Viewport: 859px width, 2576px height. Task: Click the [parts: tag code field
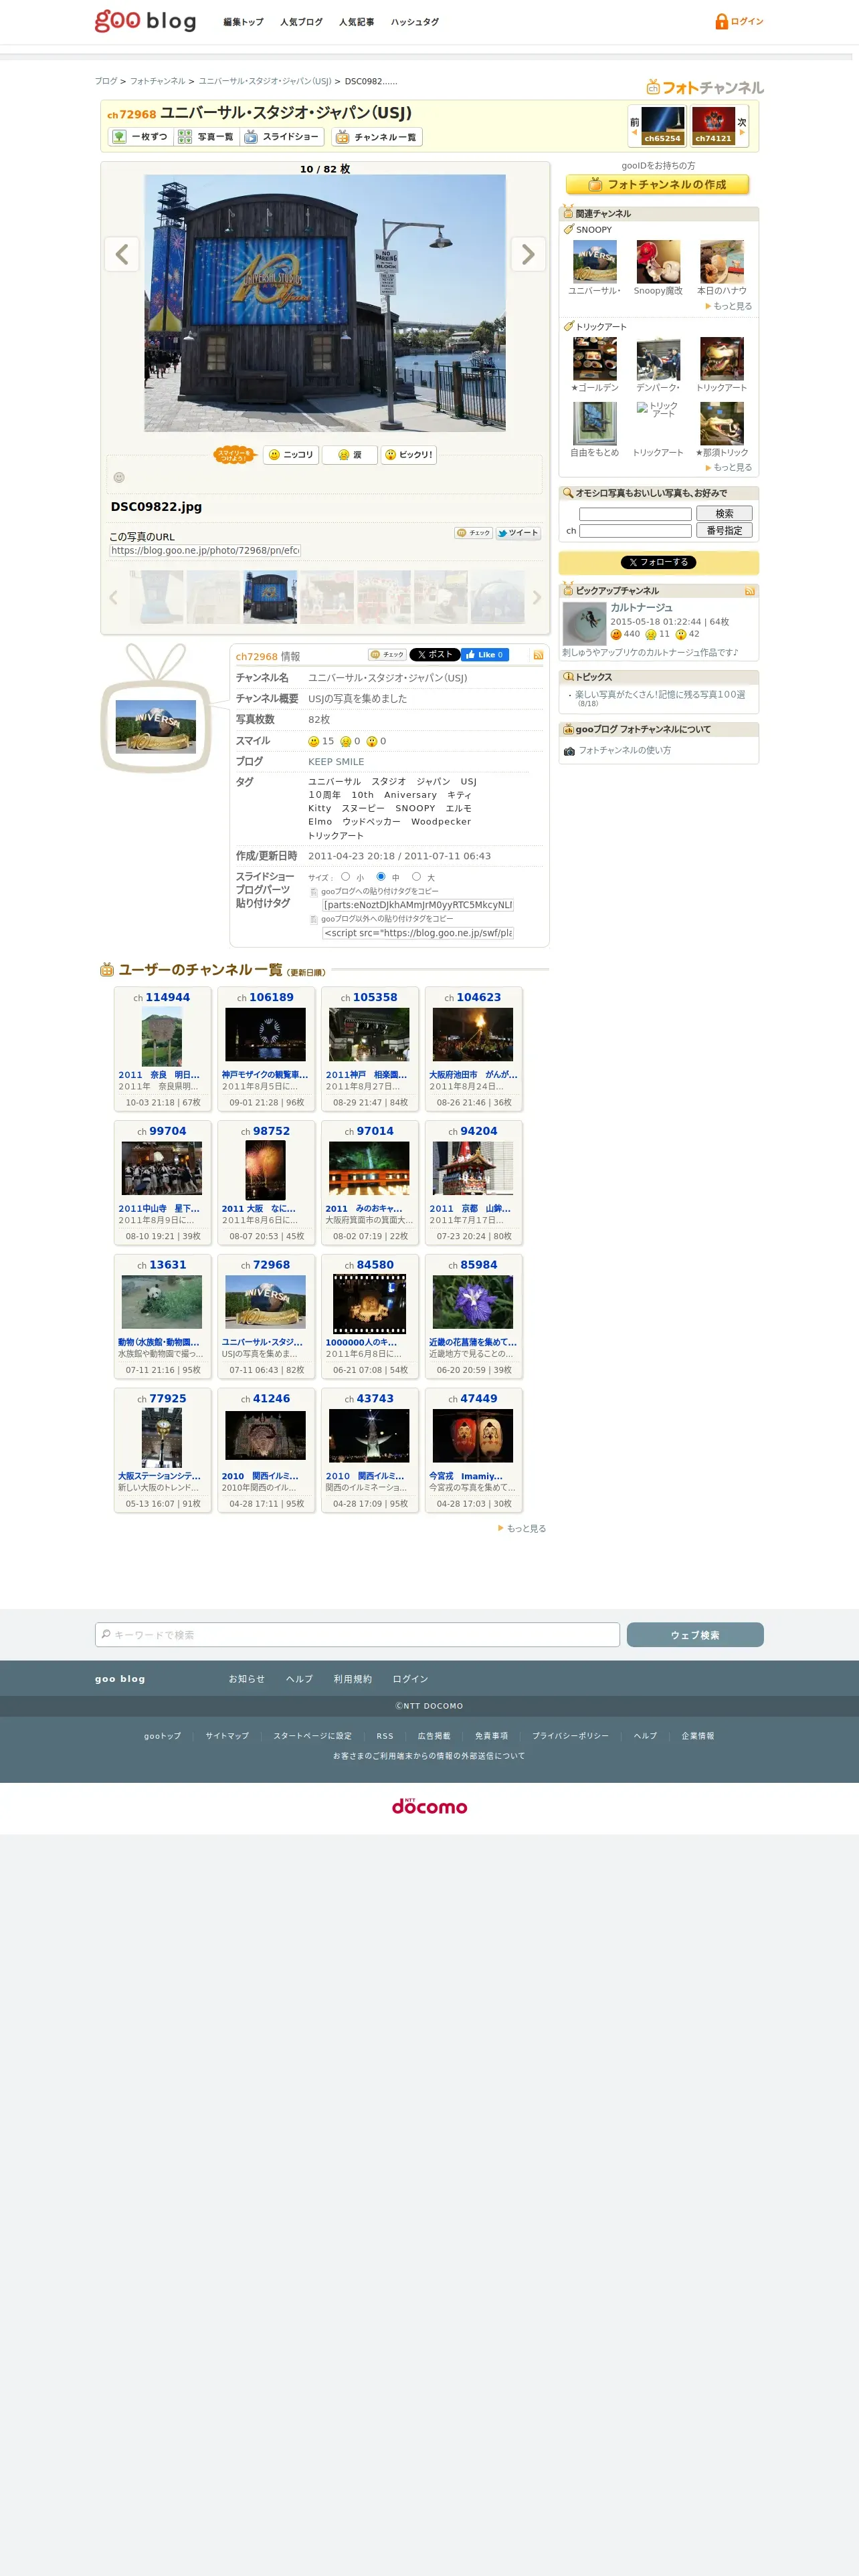point(418,905)
